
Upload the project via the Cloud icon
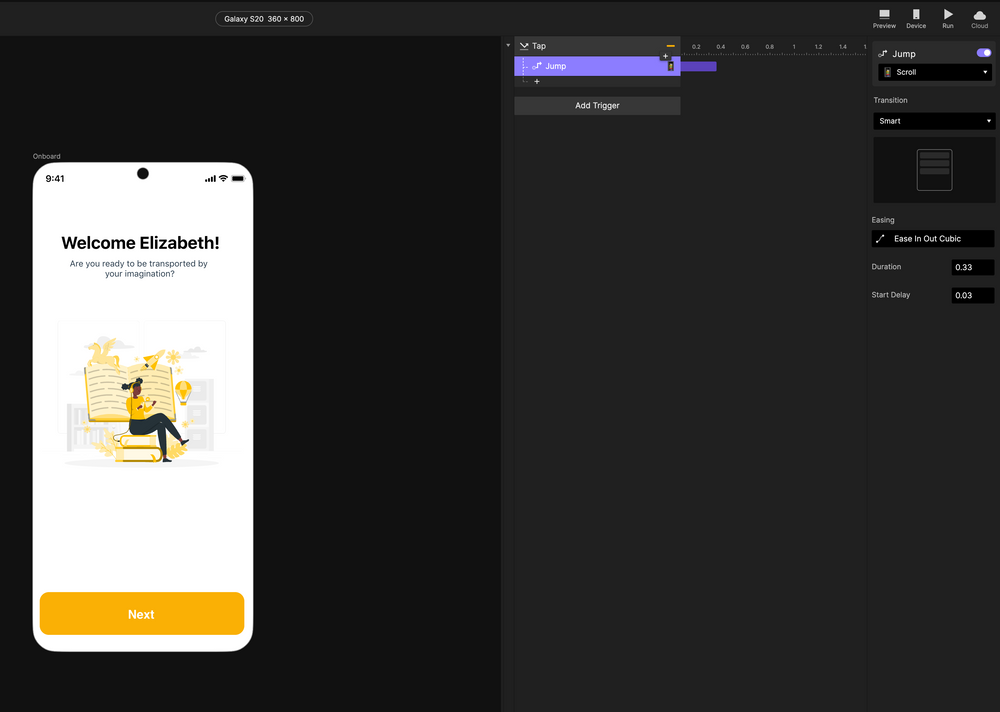click(979, 15)
